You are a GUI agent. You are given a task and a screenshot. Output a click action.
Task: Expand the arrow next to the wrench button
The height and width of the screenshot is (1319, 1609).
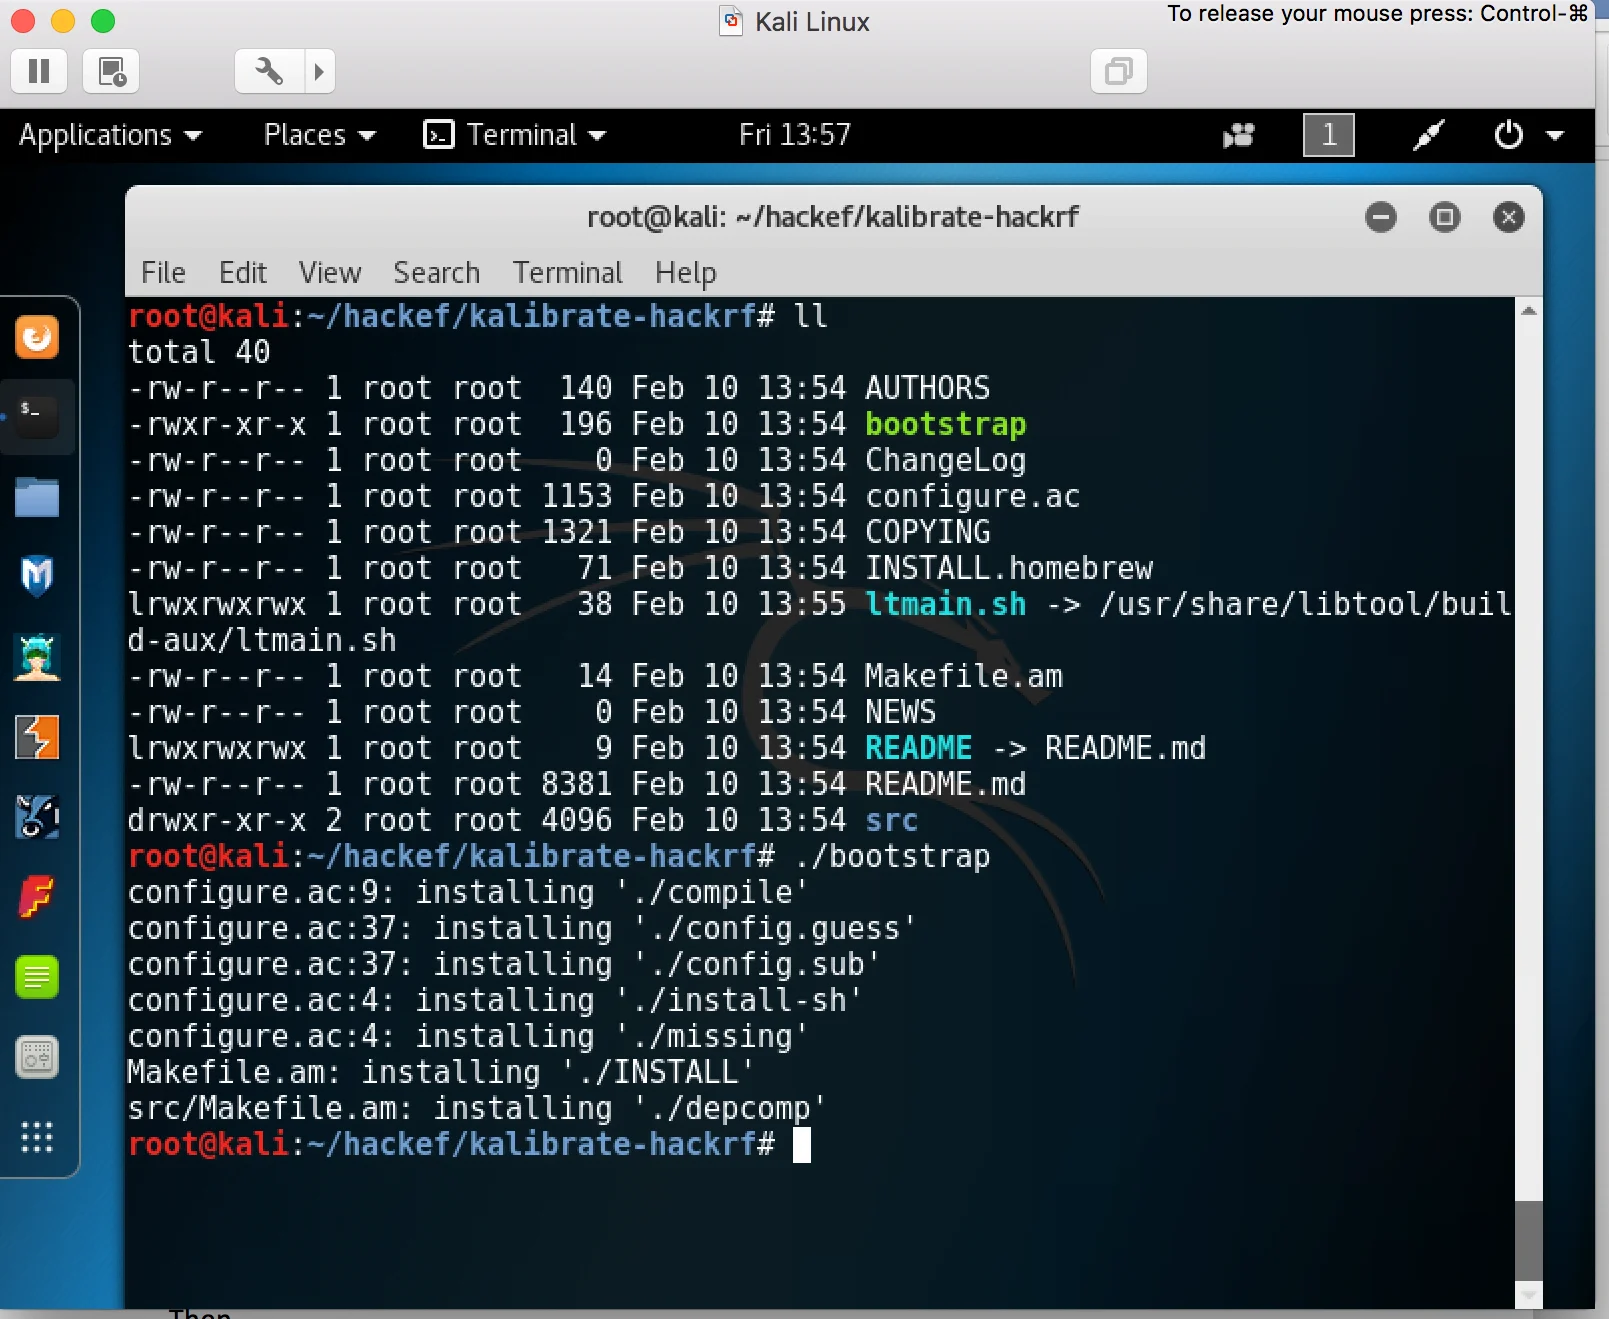click(x=319, y=71)
